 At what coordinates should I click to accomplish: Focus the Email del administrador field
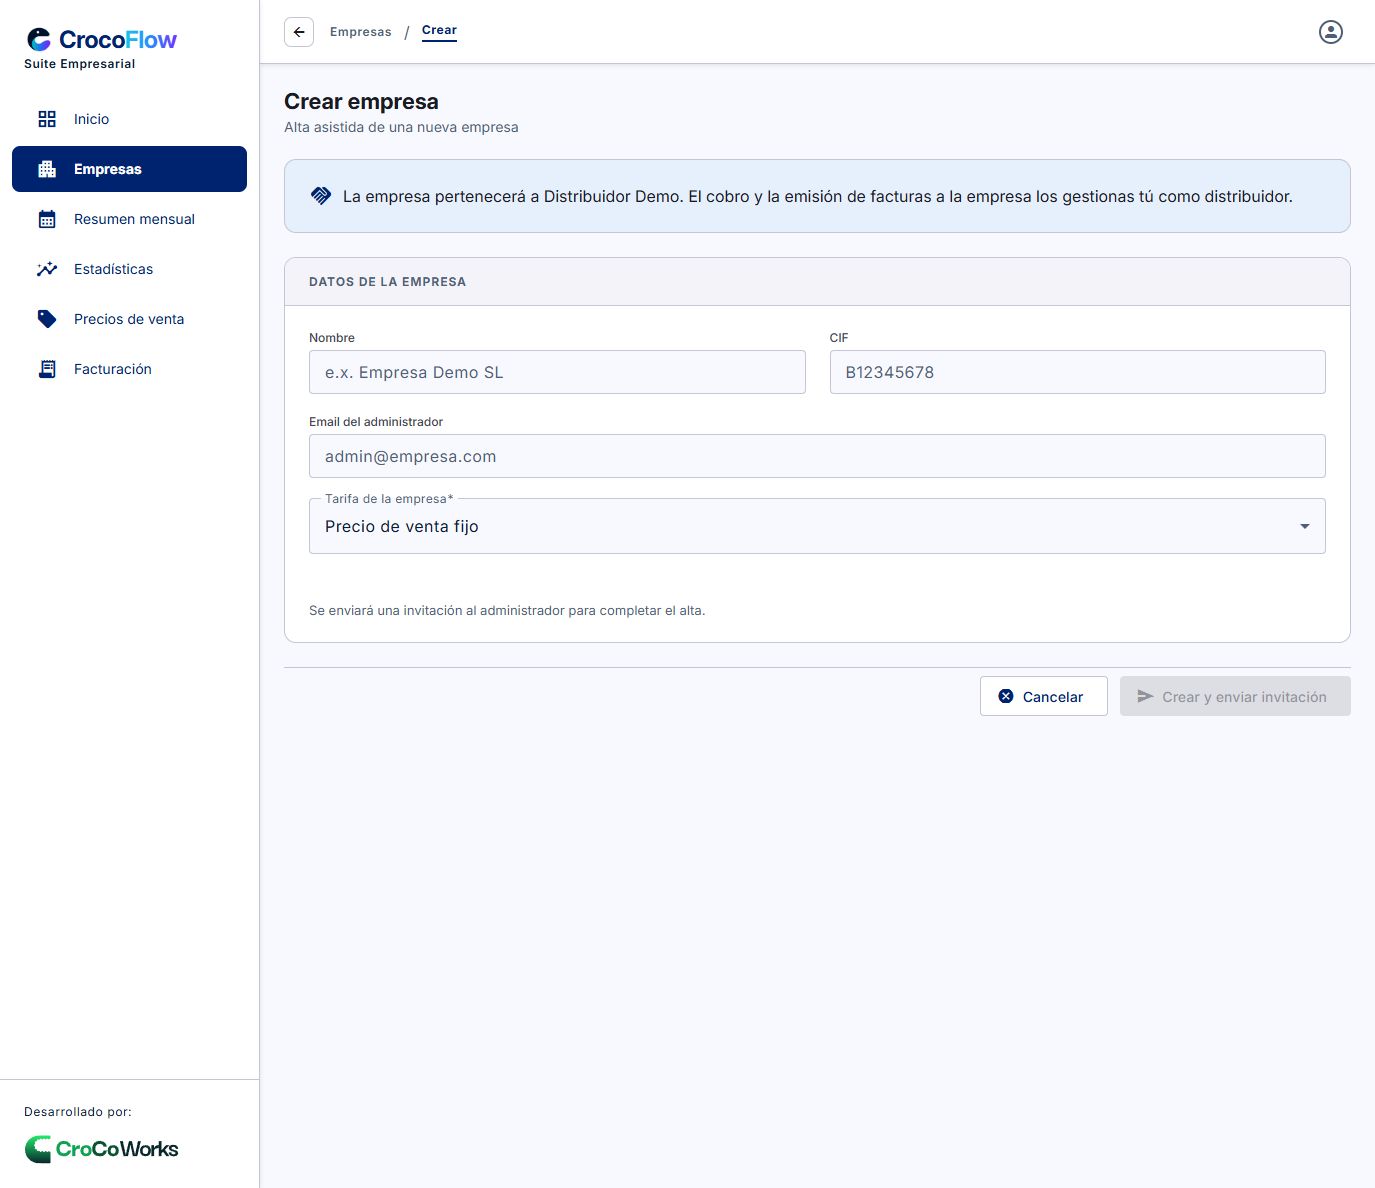point(817,456)
